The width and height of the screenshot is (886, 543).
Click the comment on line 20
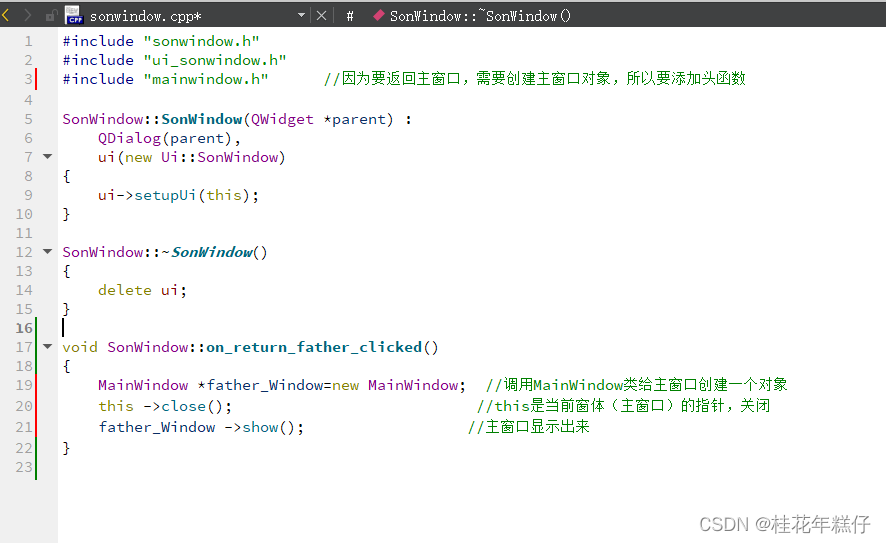pos(623,406)
